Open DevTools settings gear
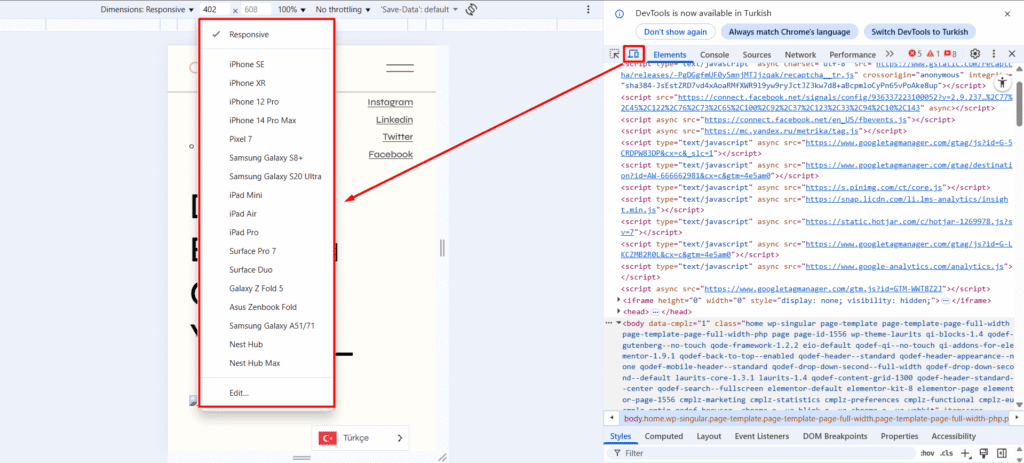1024x463 pixels. tap(974, 54)
